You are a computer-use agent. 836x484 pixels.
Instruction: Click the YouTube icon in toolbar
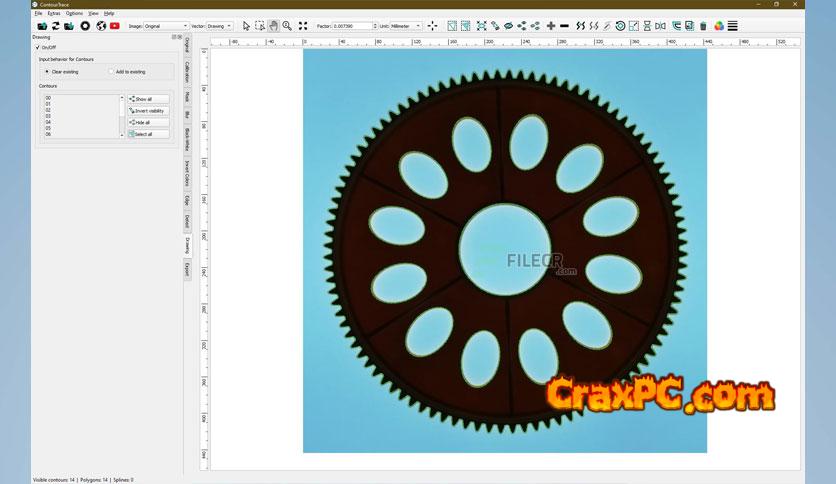click(115, 26)
